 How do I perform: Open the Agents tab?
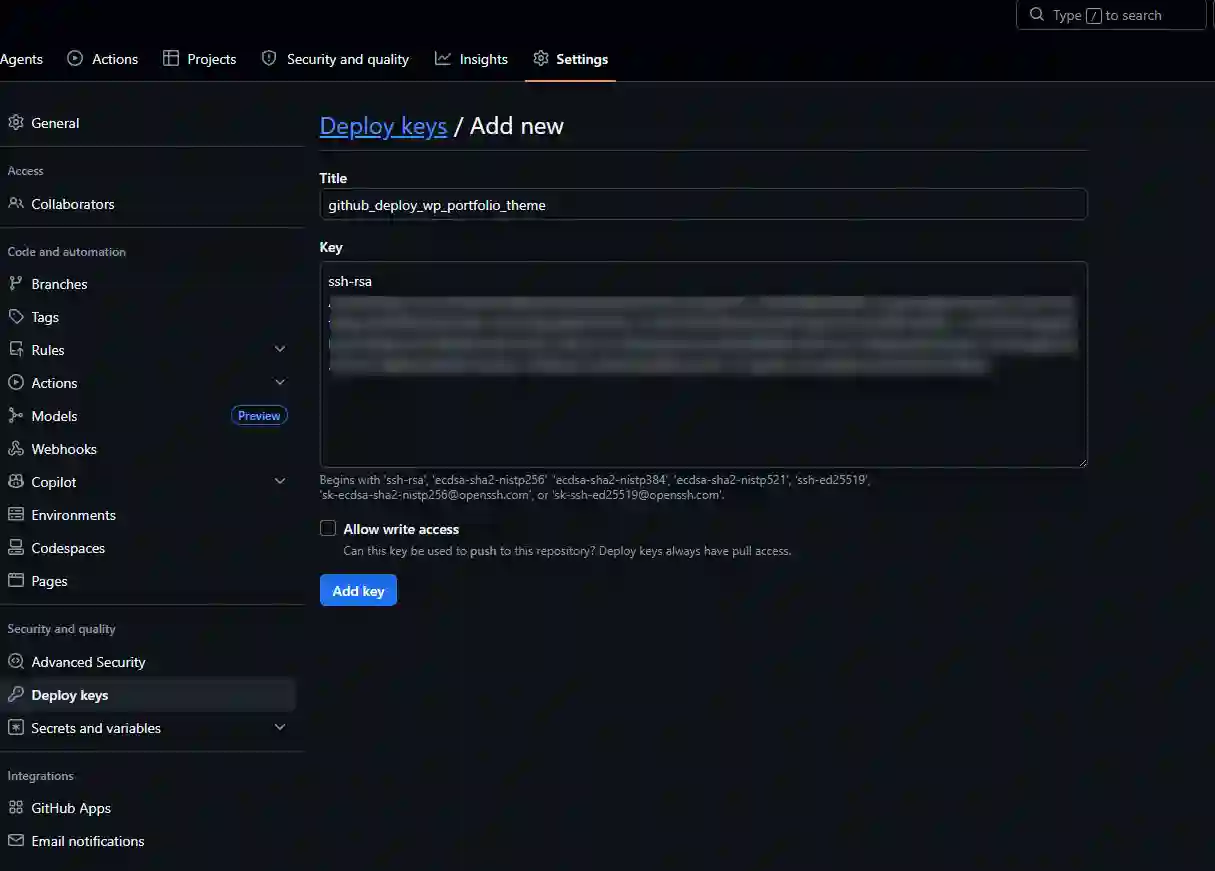pyautogui.click(x=21, y=59)
